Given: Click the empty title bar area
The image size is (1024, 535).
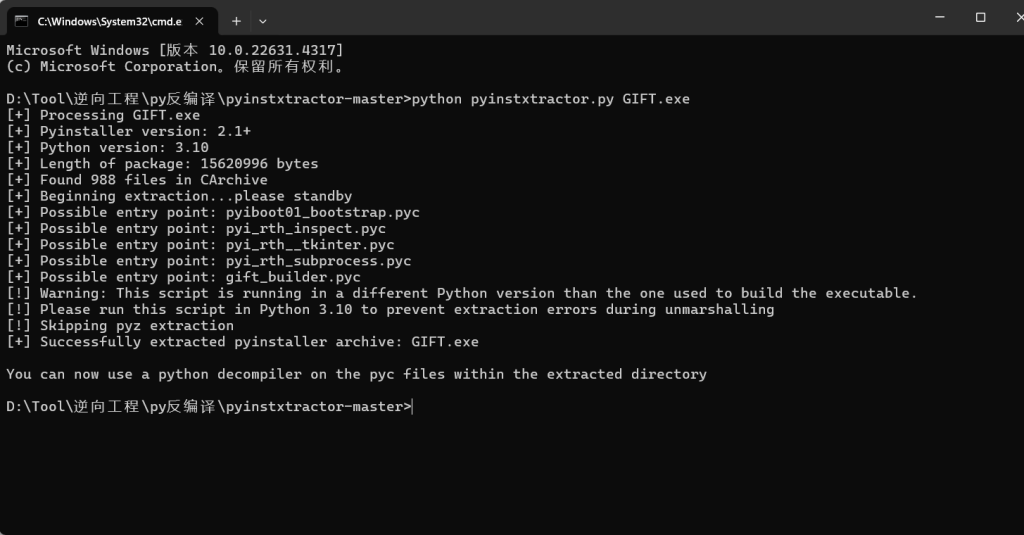Looking at the screenshot, I should tap(600, 18).
